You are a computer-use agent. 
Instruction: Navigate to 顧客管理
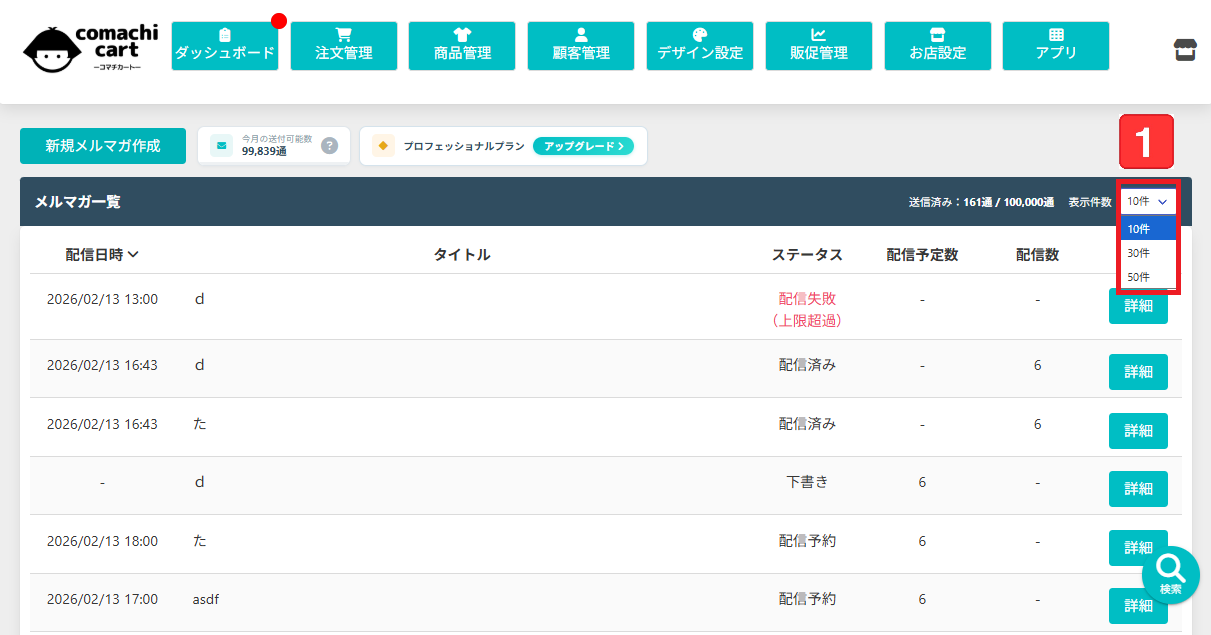[x=581, y=46]
